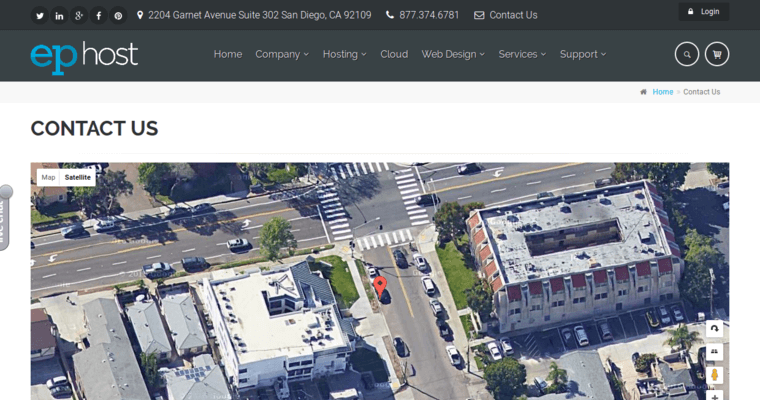Click the search magnifier icon
Screen dimensions: 760x400
click(x=687, y=54)
